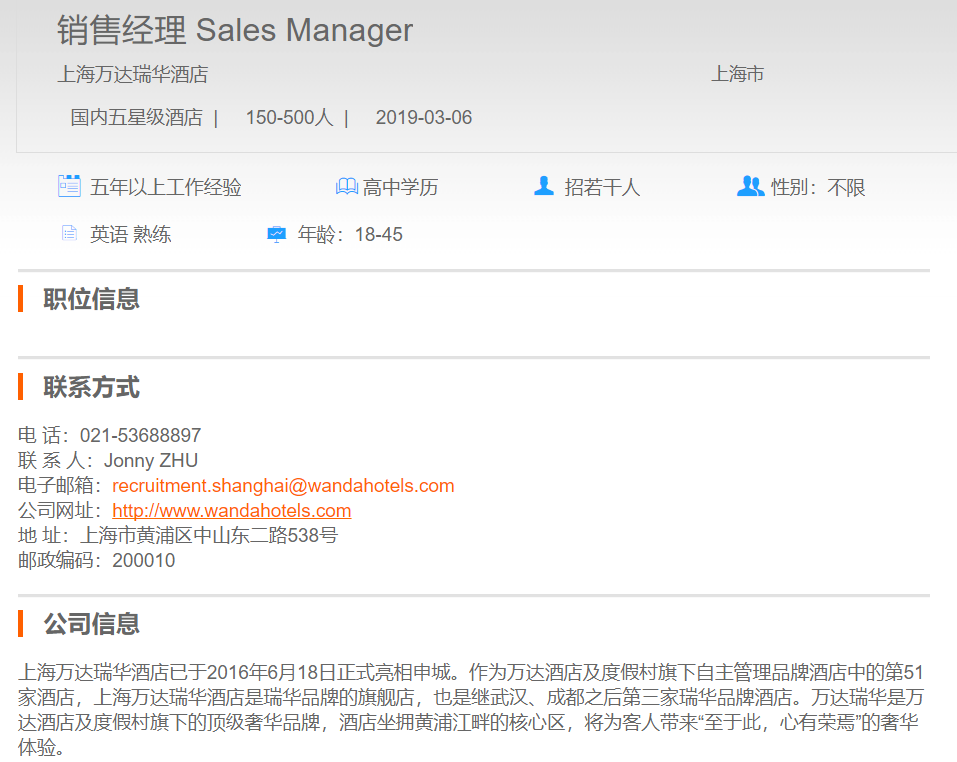Click the open book icon beside 高中学历
Image resolution: width=957 pixels, height=762 pixels.
tap(346, 187)
